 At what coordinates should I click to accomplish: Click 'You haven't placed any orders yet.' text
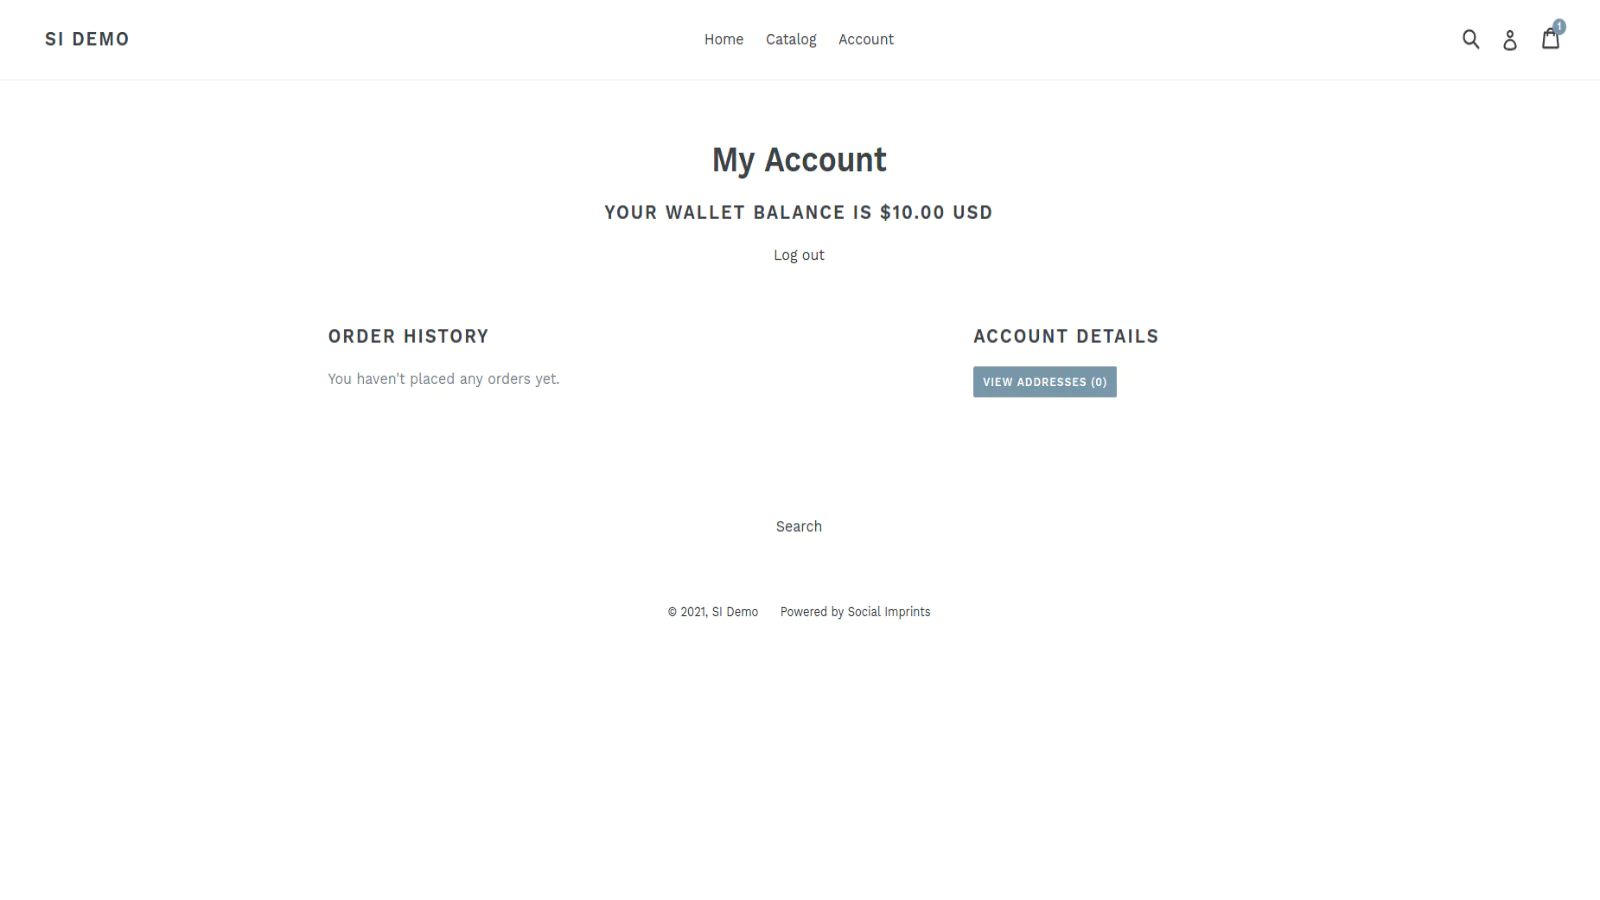tap(444, 379)
